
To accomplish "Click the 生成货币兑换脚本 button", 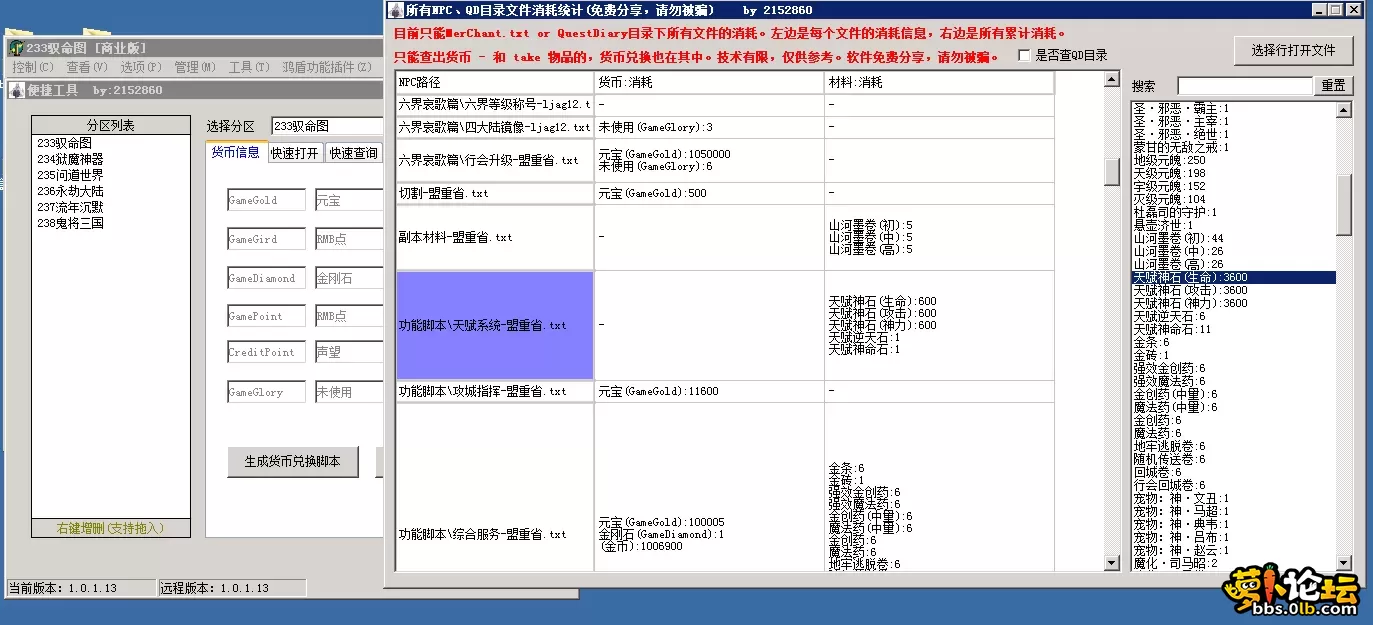I will click(x=293, y=462).
